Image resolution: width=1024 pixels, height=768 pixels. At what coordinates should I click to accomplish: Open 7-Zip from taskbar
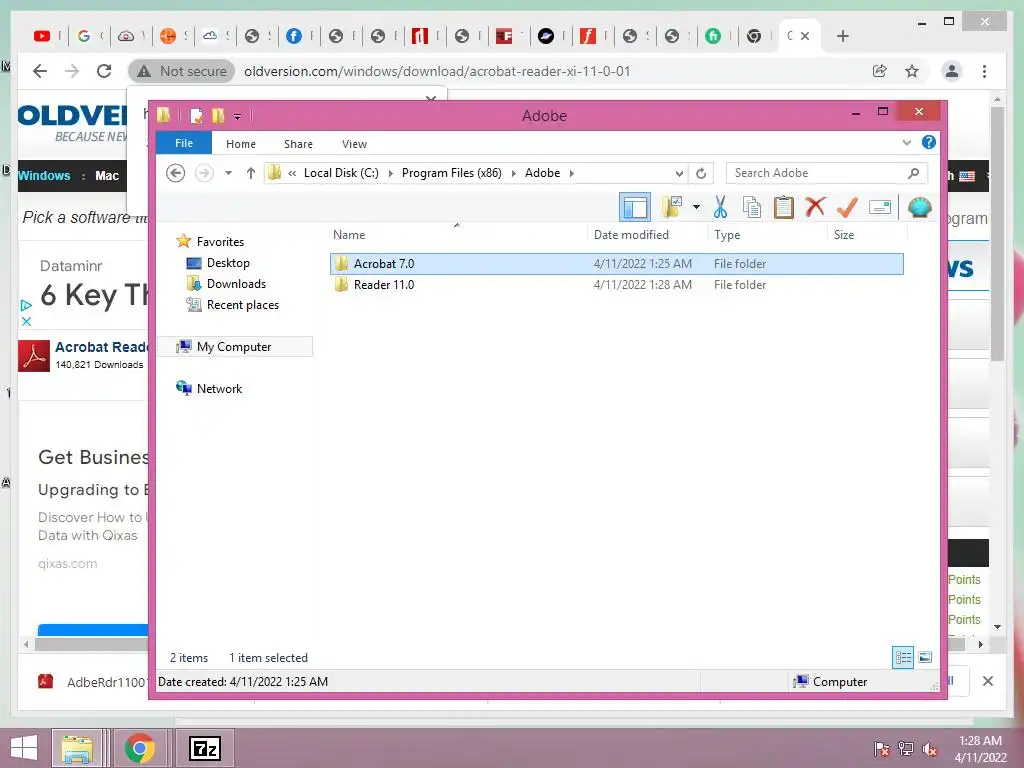(204, 748)
